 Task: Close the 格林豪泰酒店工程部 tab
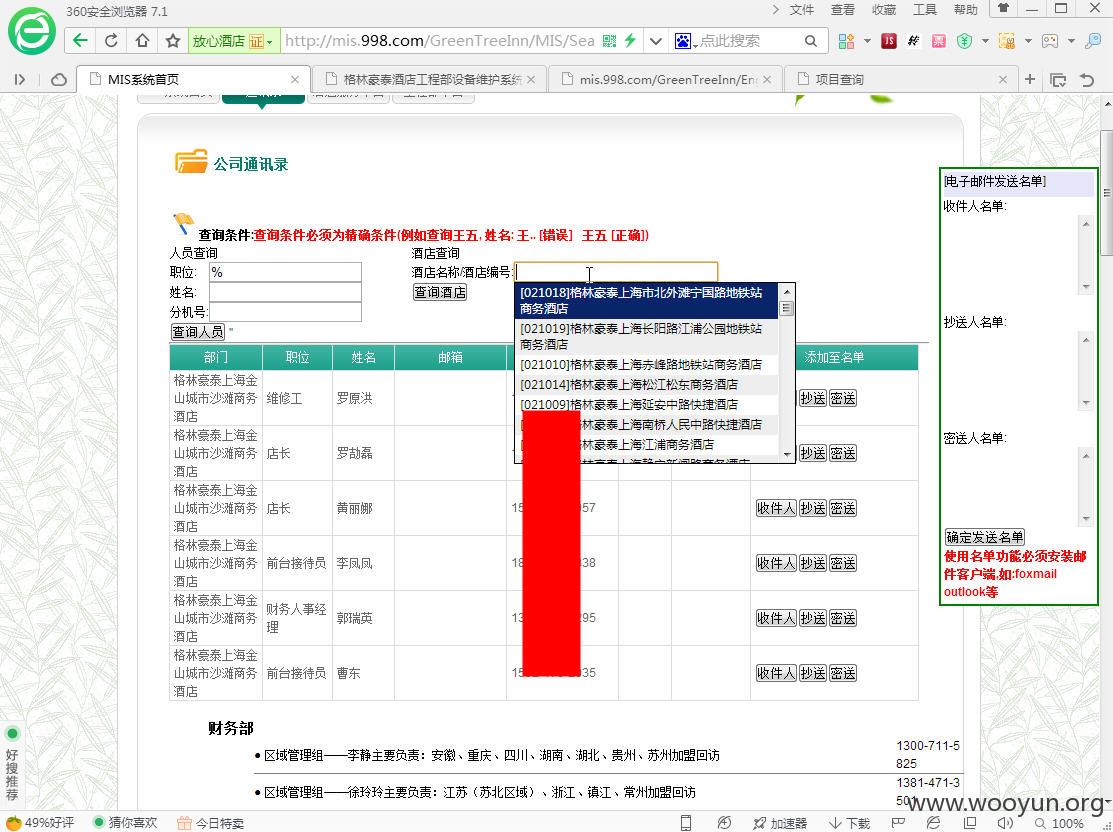(531, 80)
